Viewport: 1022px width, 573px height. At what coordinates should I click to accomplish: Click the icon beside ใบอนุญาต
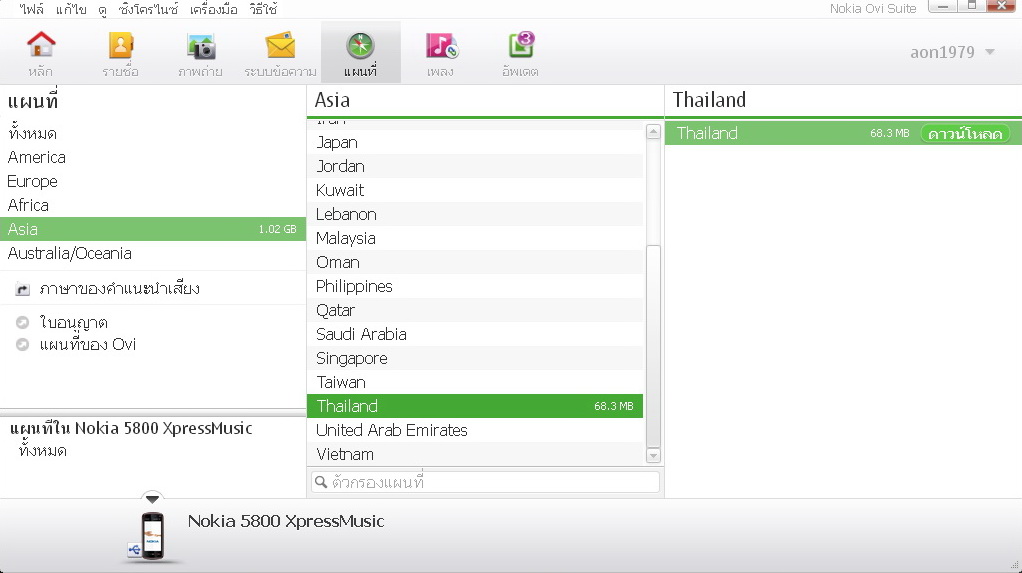pyautogui.click(x=23, y=323)
